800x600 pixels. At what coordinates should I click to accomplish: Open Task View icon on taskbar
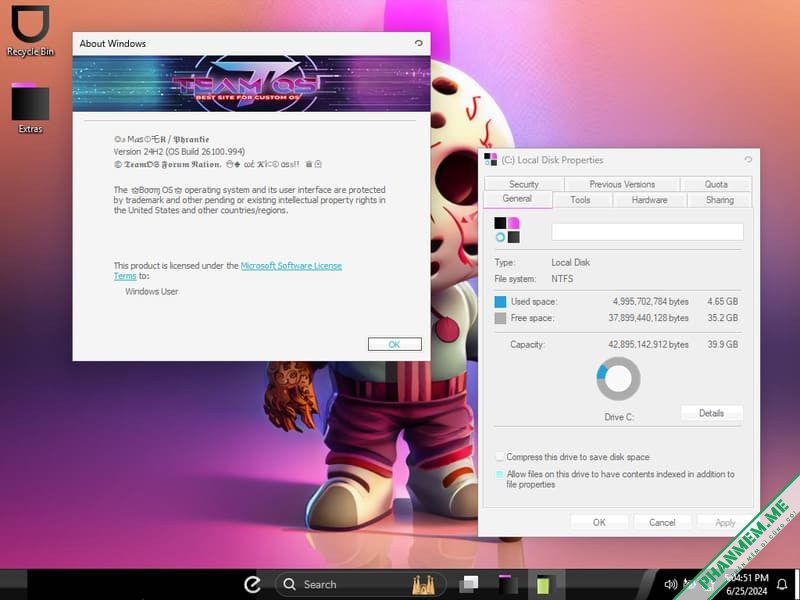tap(468, 584)
